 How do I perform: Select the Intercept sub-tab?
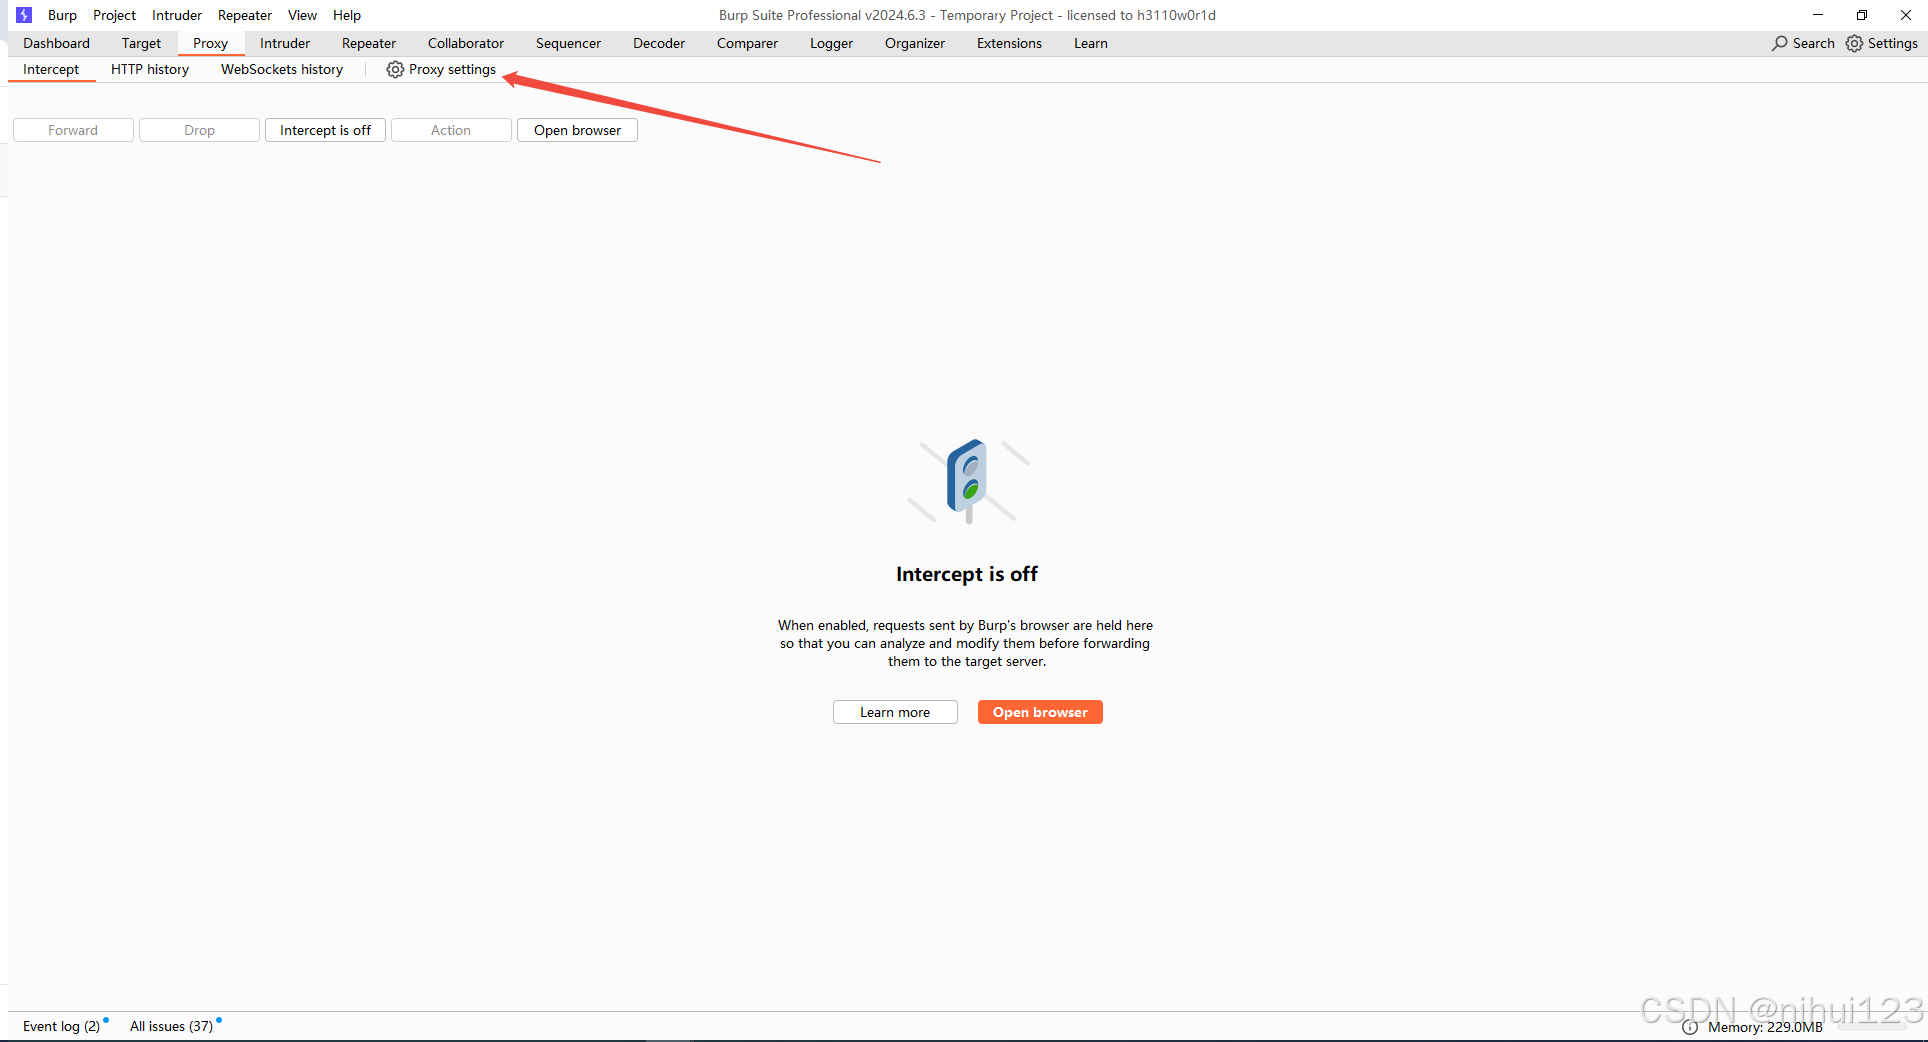click(51, 69)
